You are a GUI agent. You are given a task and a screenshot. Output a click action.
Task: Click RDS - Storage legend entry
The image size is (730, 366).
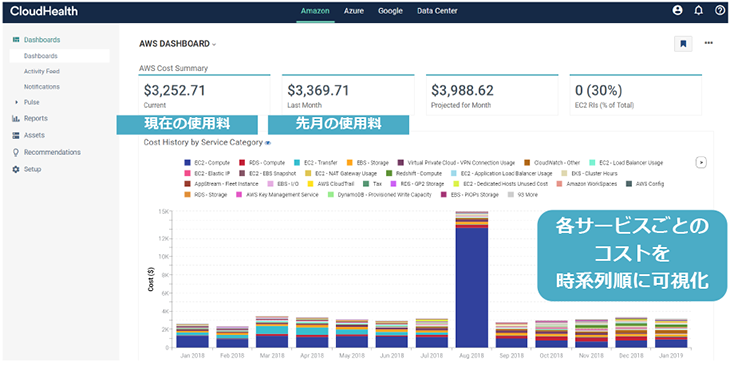coord(206,195)
